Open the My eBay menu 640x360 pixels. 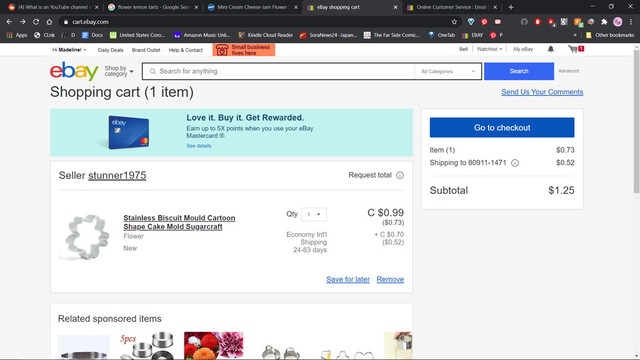(523, 49)
